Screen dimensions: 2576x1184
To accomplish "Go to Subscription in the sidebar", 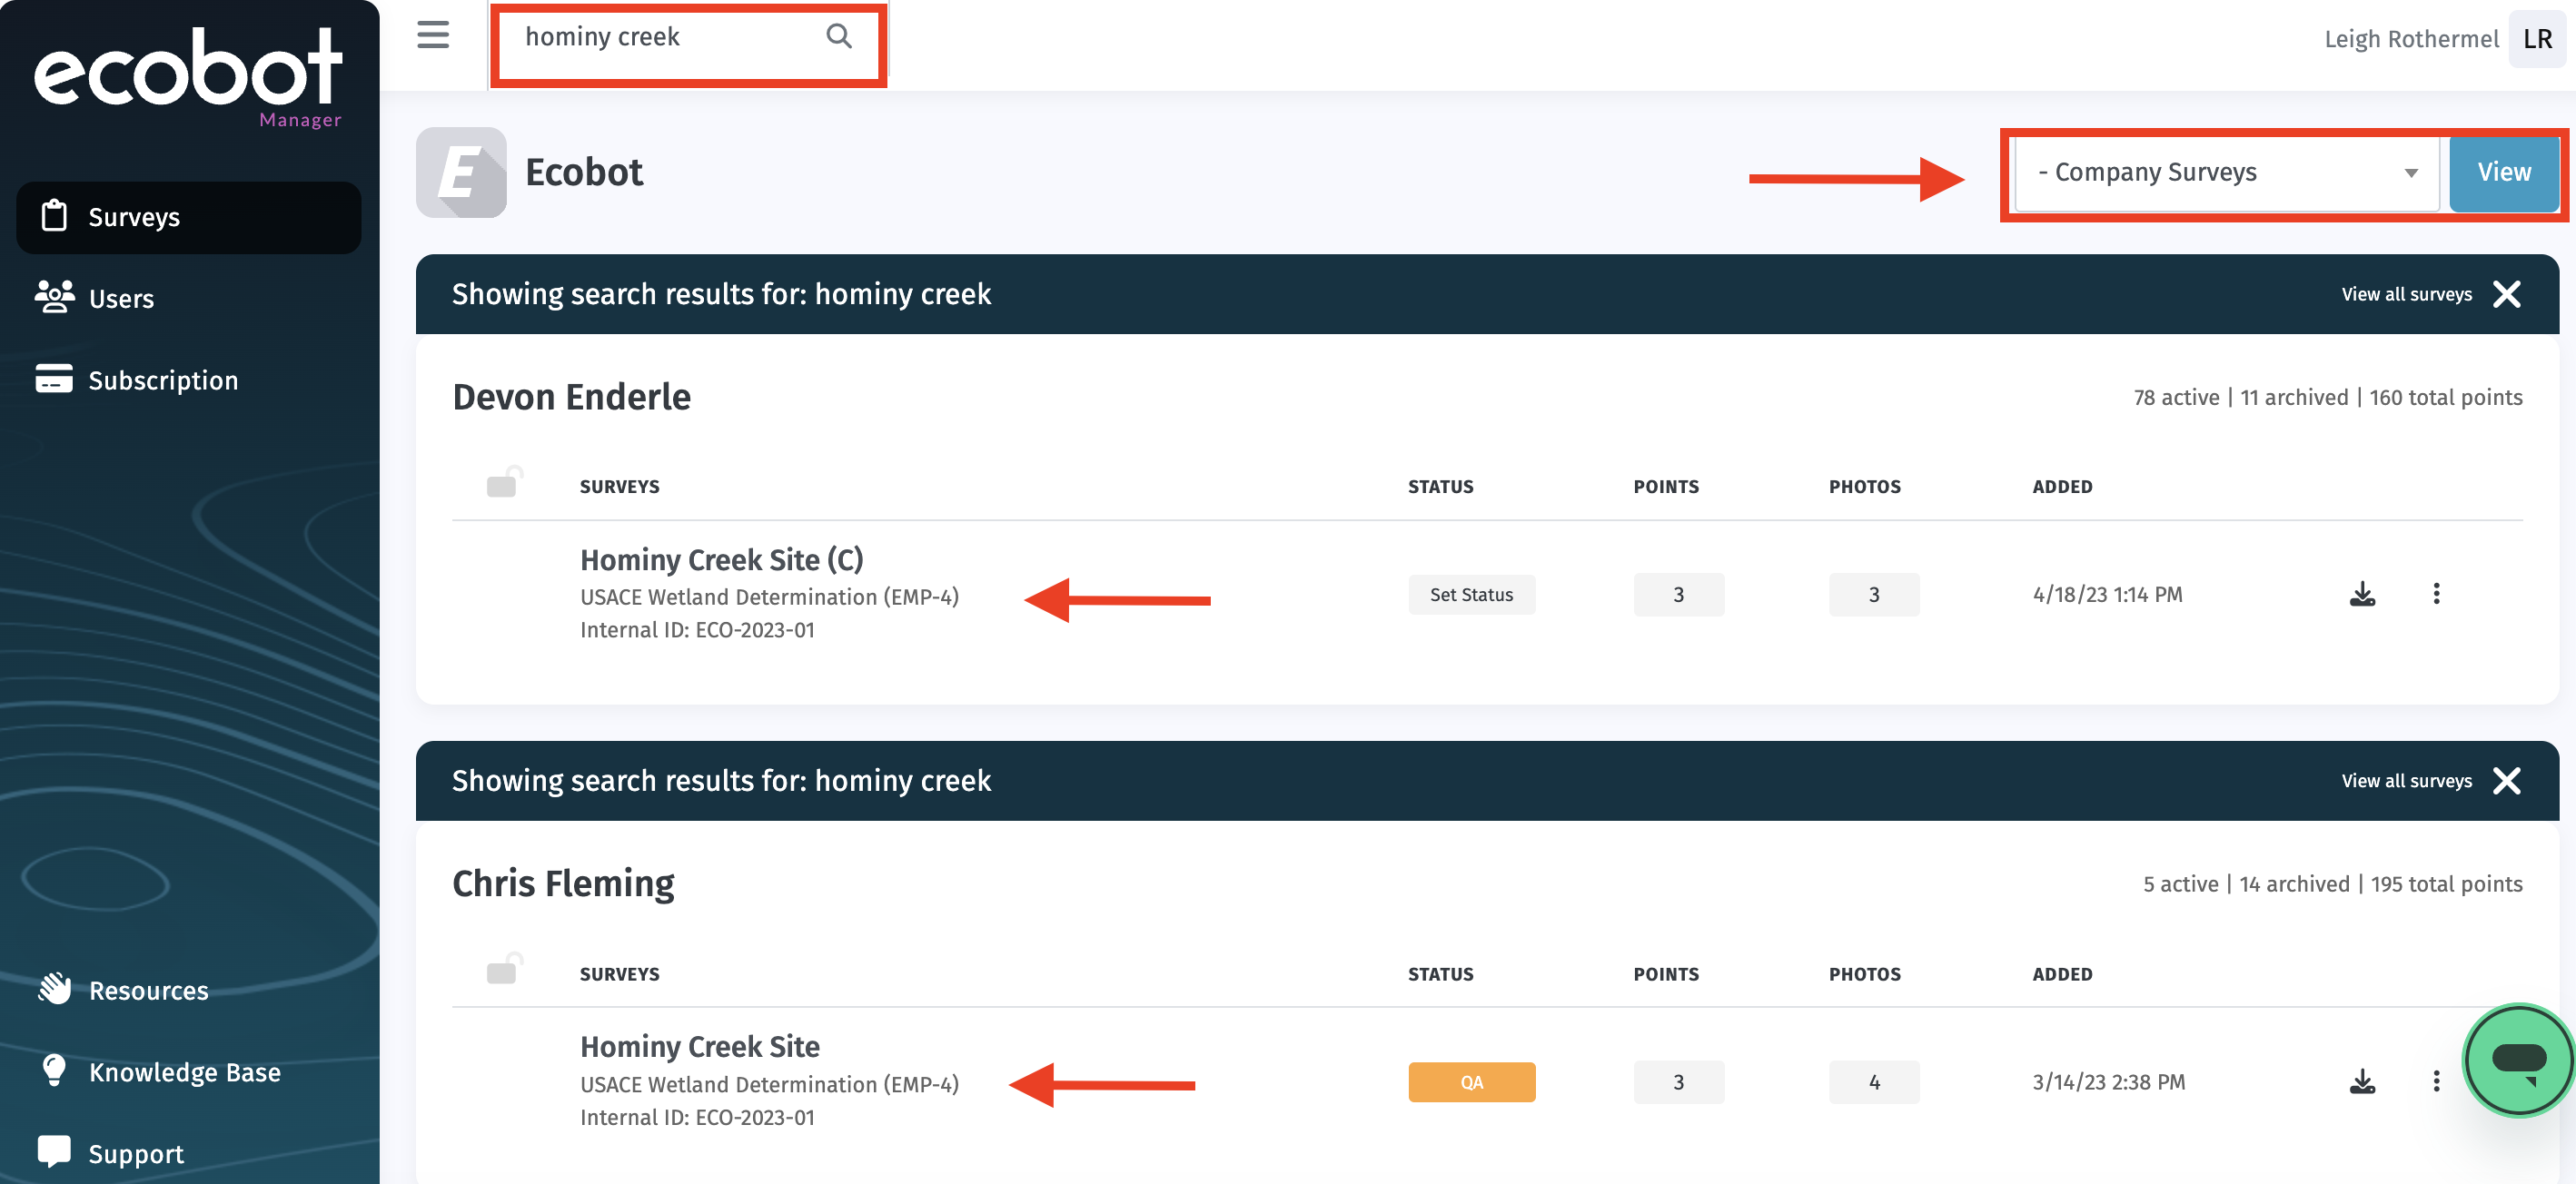I will (162, 380).
